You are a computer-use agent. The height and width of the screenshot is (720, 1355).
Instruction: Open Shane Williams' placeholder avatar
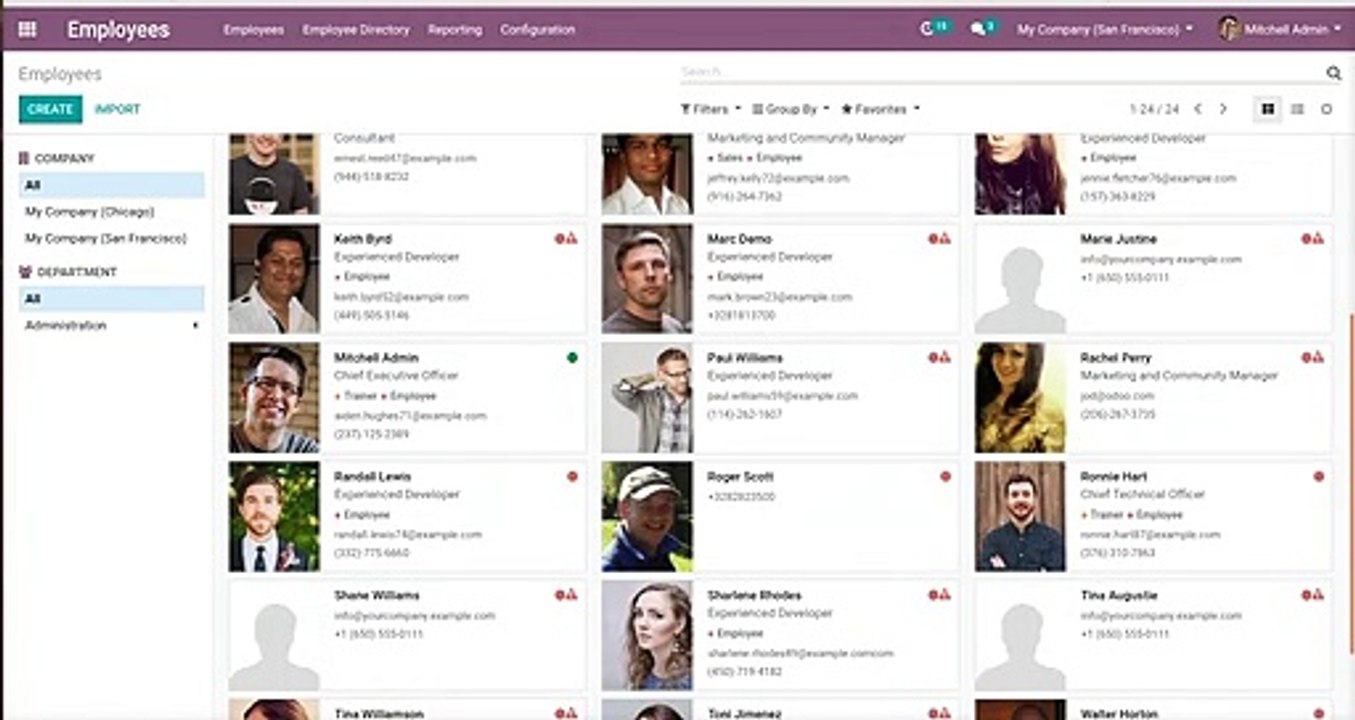(274, 635)
